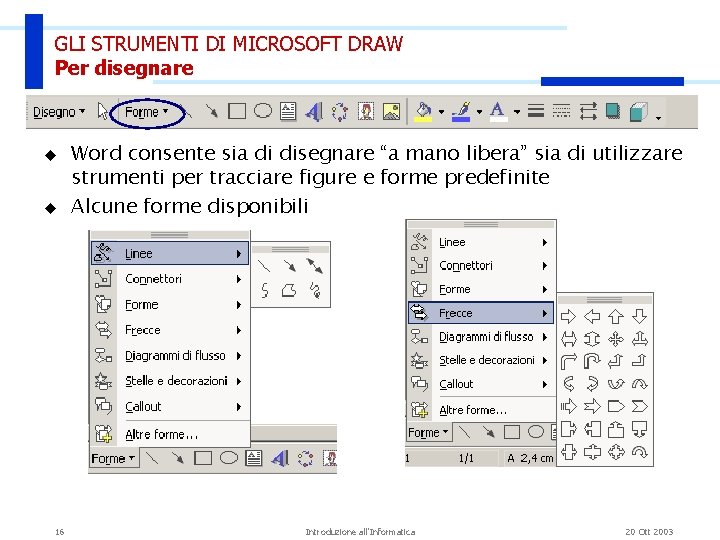Open Diagrammi di flusso in right menu
Image resolution: width=720 pixels, height=540 pixels.
pos(481,337)
